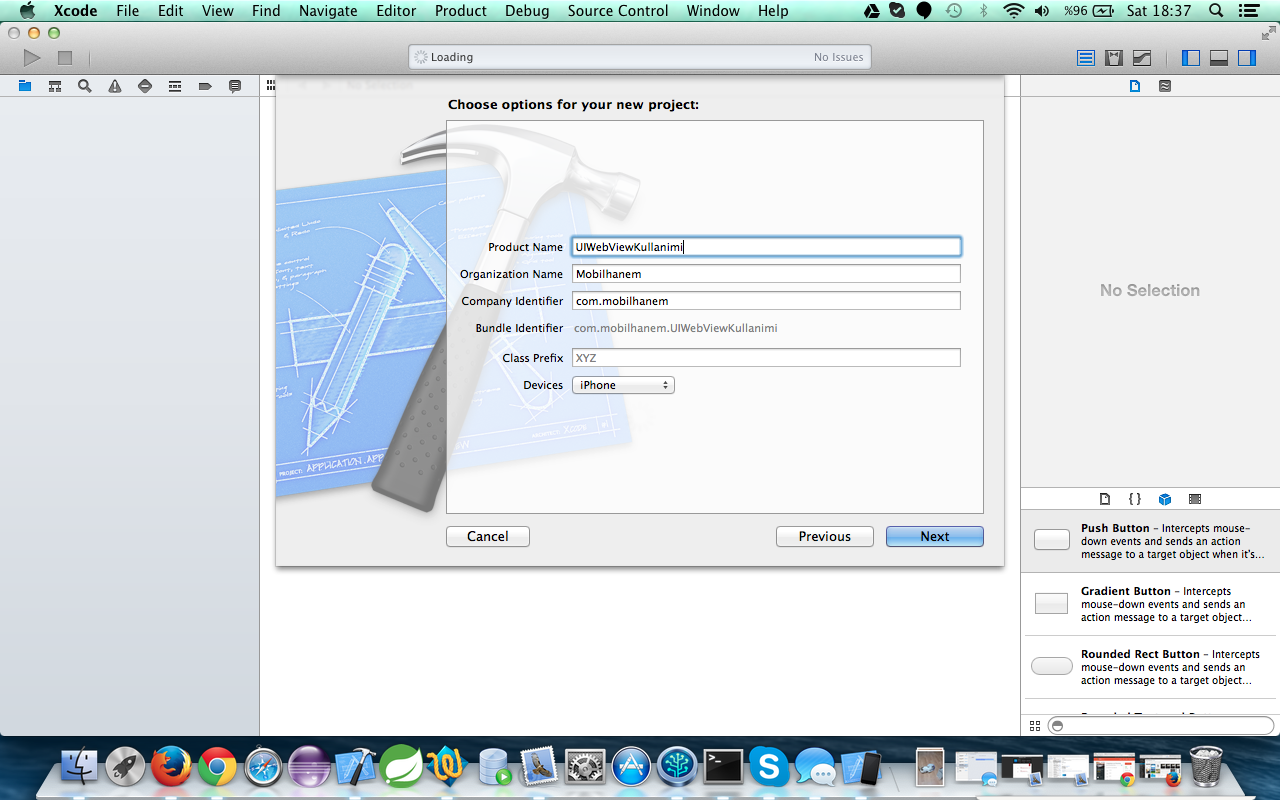Open the Debug navigator icon
Screen dimensions: 1280x800
tap(175, 86)
